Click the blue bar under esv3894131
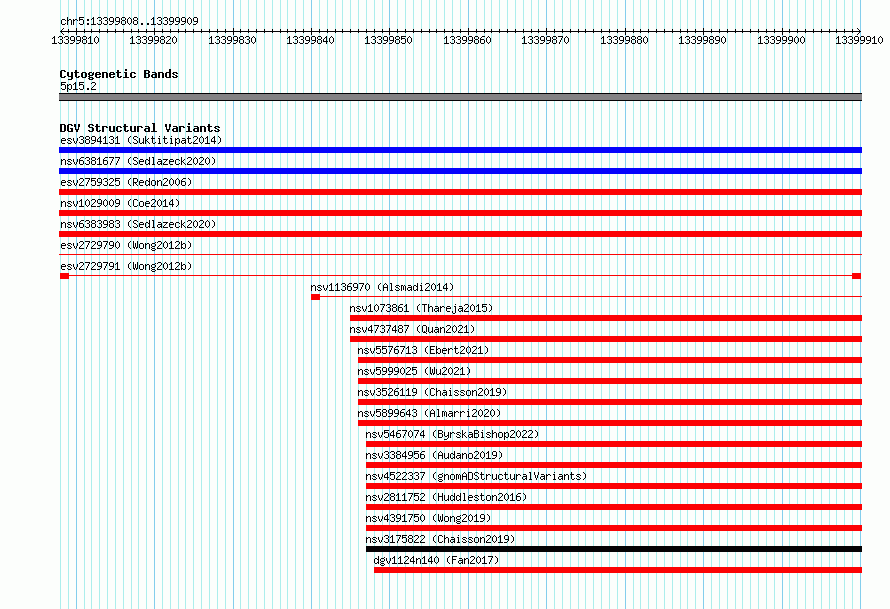Screen dimensions: 890x609 (x=460, y=150)
